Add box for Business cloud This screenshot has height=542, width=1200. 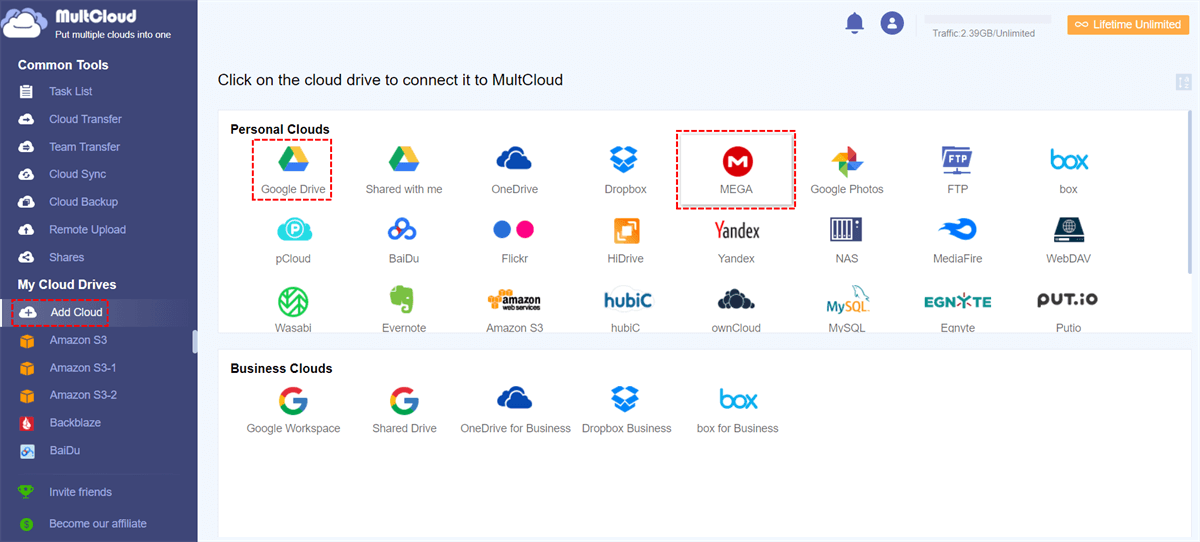tap(737, 410)
